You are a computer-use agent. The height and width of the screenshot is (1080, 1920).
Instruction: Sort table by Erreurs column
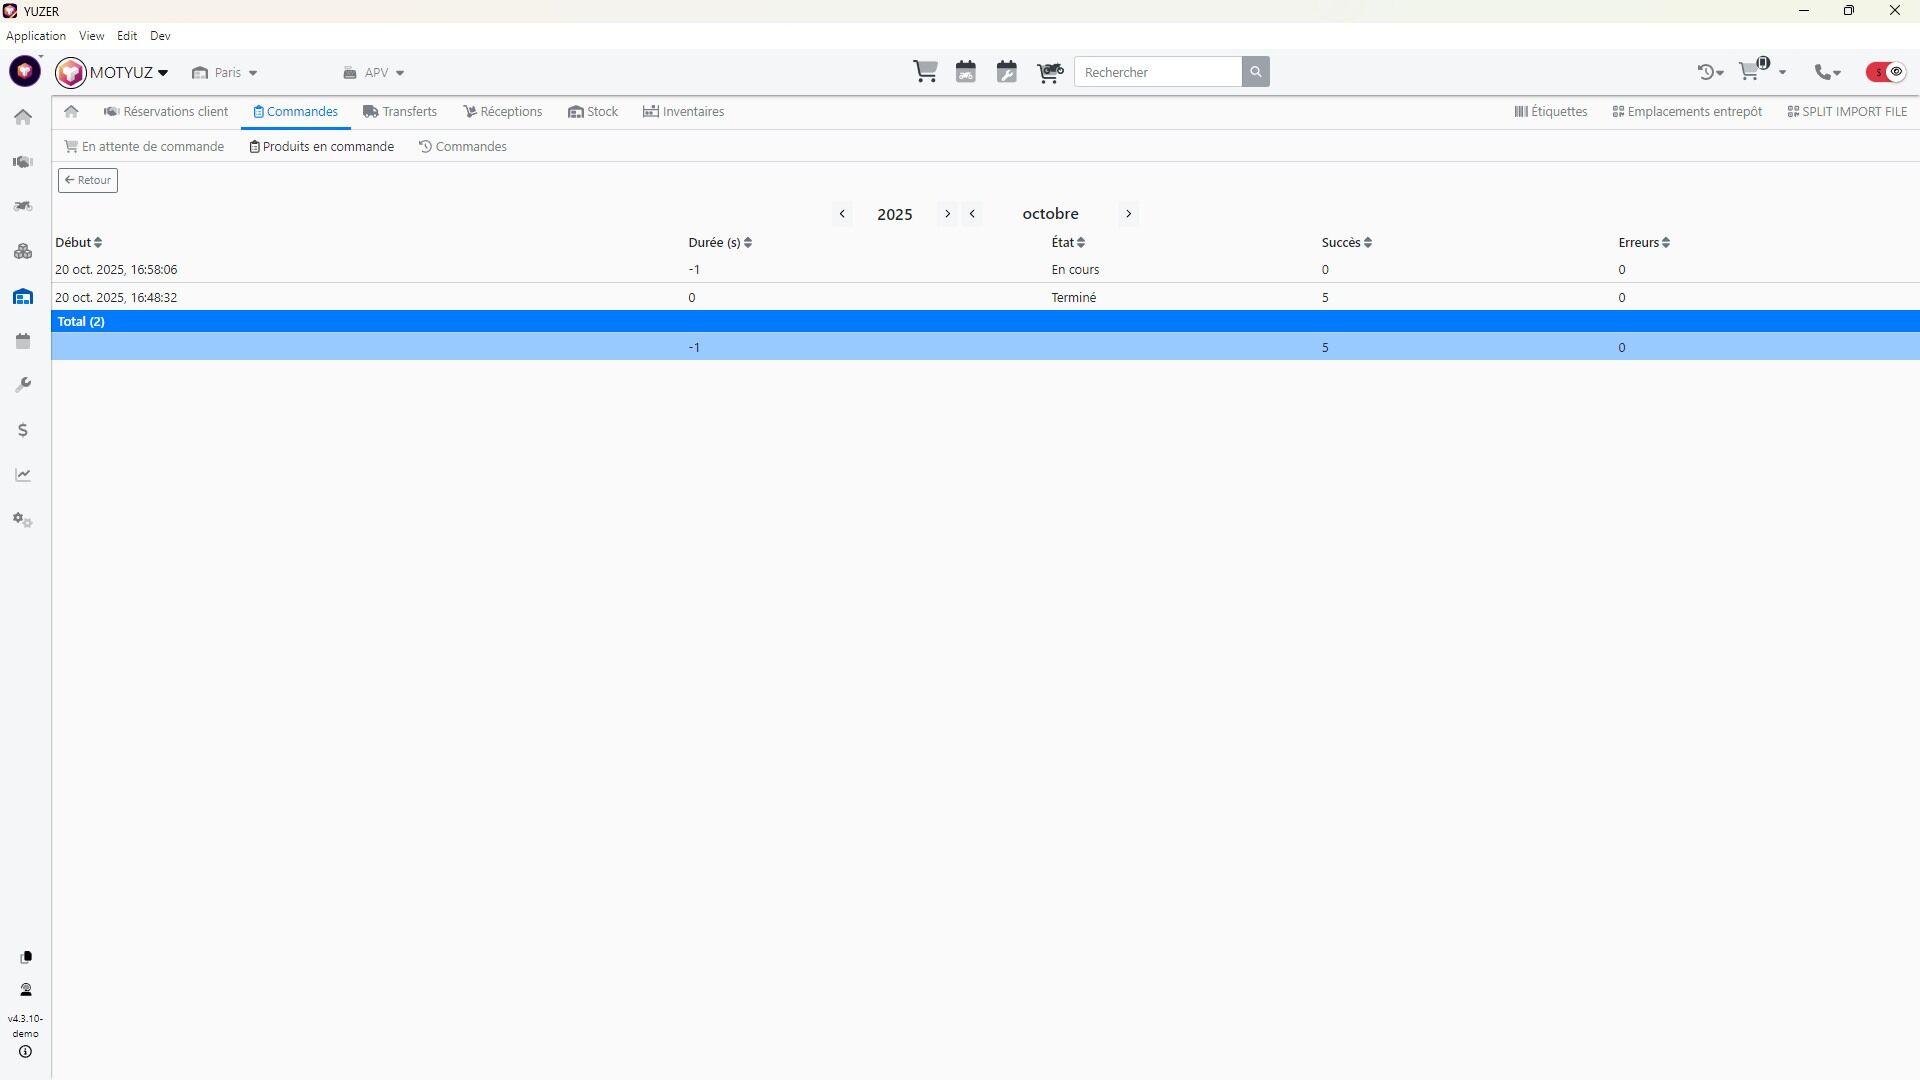[x=1644, y=243]
